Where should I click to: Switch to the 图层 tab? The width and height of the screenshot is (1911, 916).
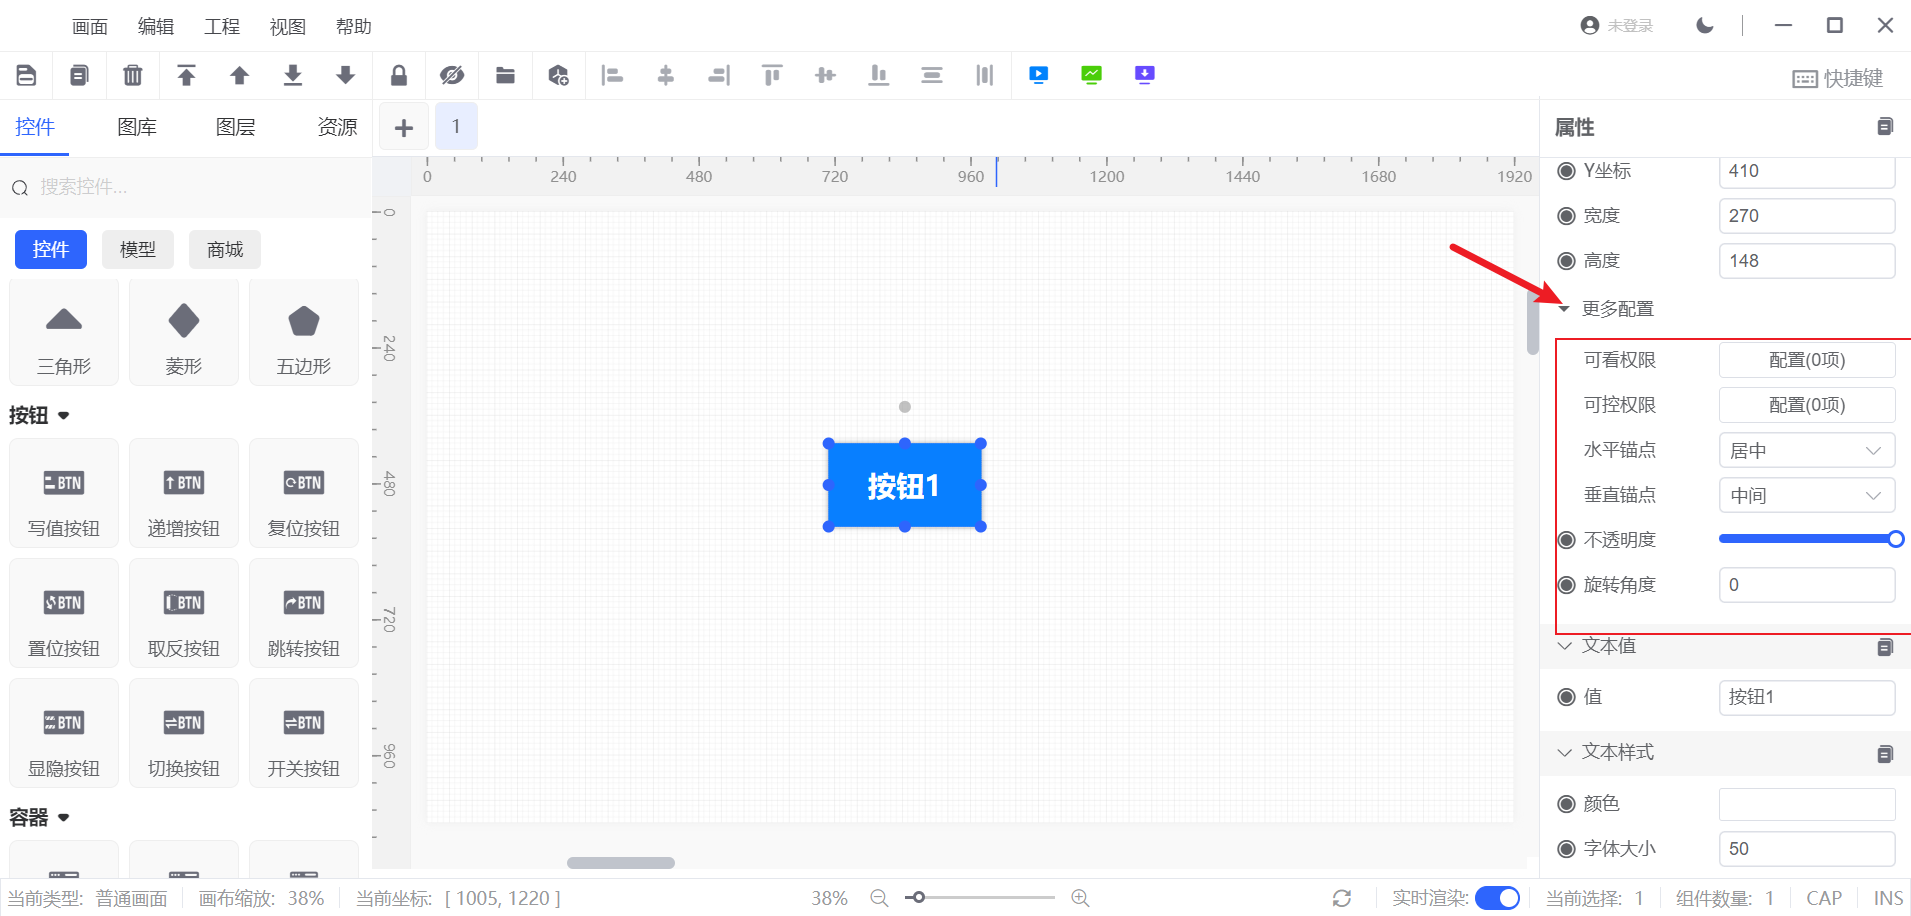pyautogui.click(x=236, y=127)
